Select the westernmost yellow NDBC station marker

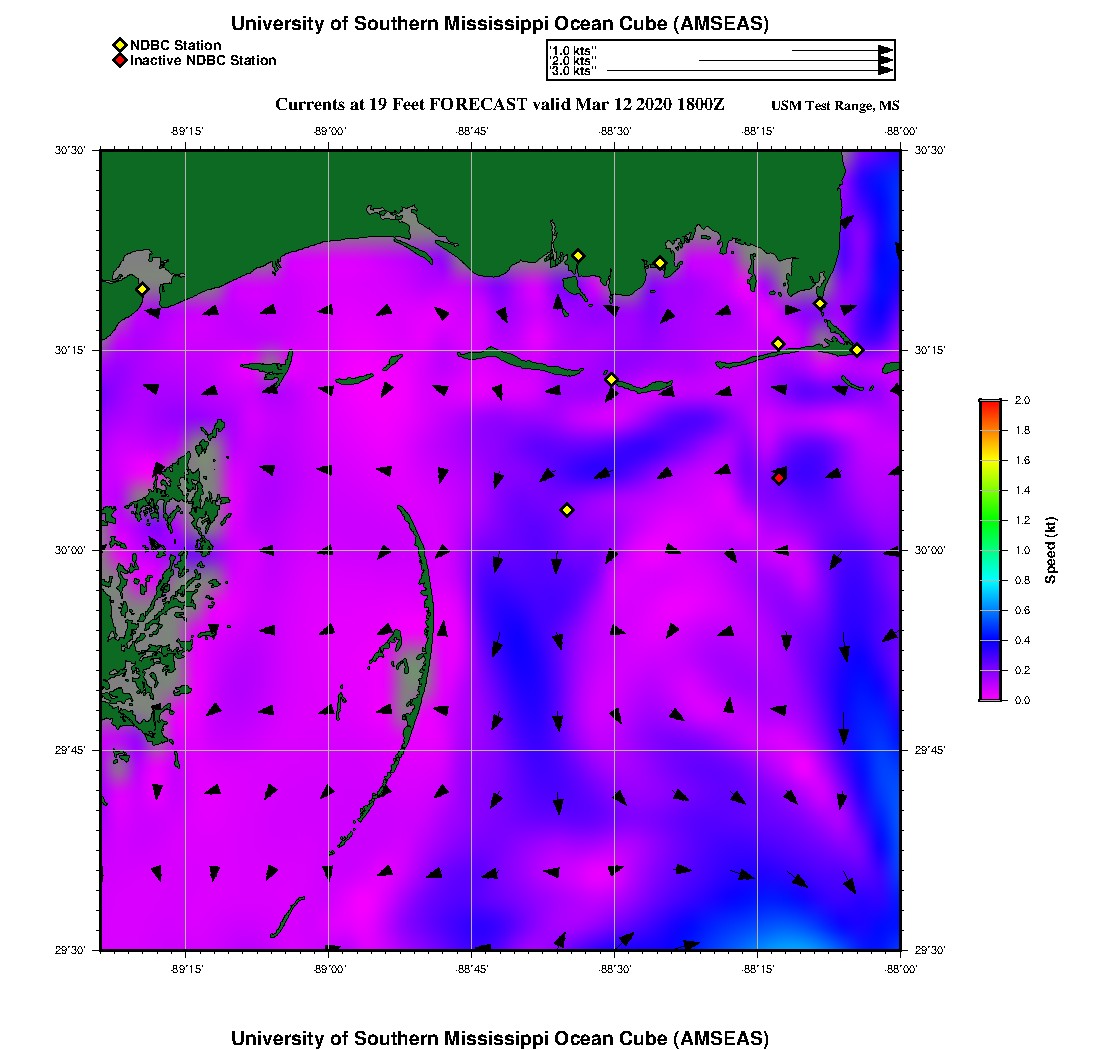142,289
